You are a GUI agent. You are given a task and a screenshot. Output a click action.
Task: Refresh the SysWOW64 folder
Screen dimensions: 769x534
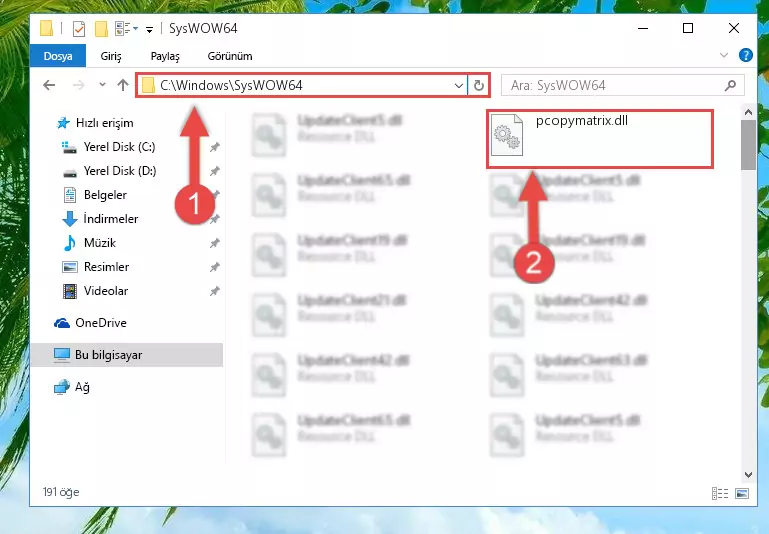tap(479, 85)
